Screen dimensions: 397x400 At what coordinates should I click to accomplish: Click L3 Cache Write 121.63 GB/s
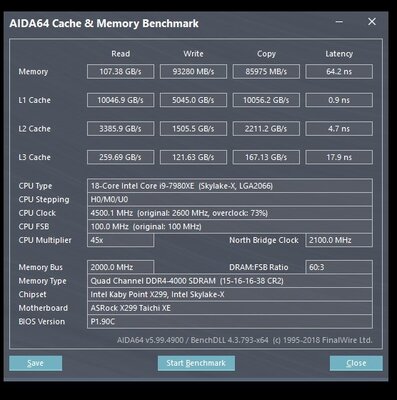pyautogui.click(x=193, y=157)
